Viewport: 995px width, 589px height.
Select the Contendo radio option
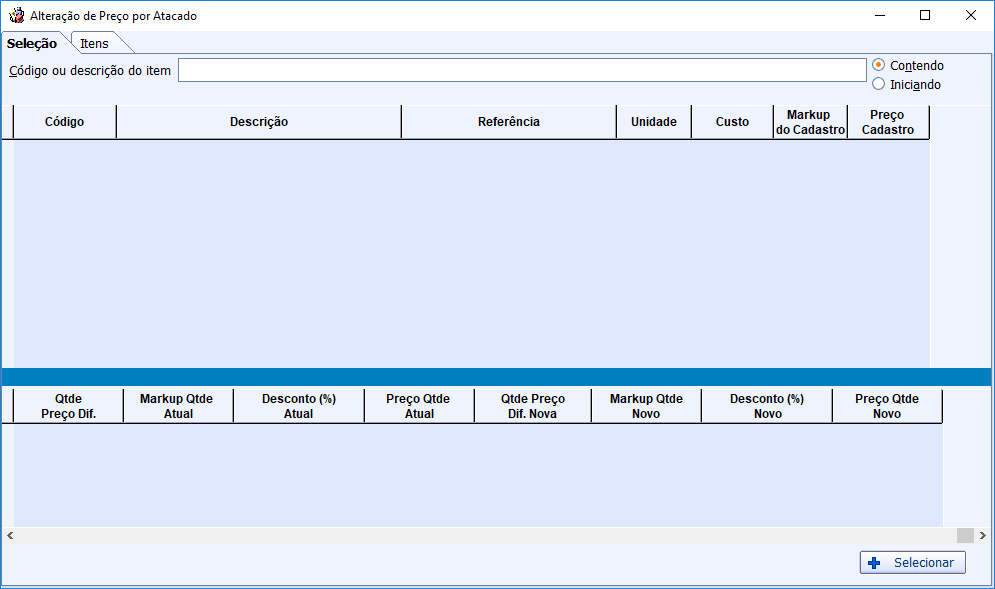pos(879,66)
